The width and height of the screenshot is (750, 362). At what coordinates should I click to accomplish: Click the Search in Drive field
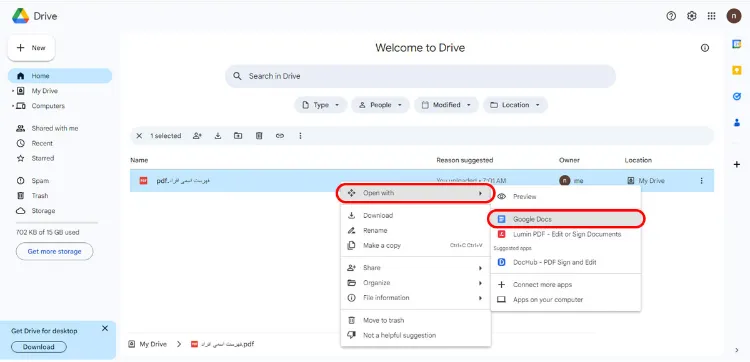pyautogui.click(x=420, y=76)
